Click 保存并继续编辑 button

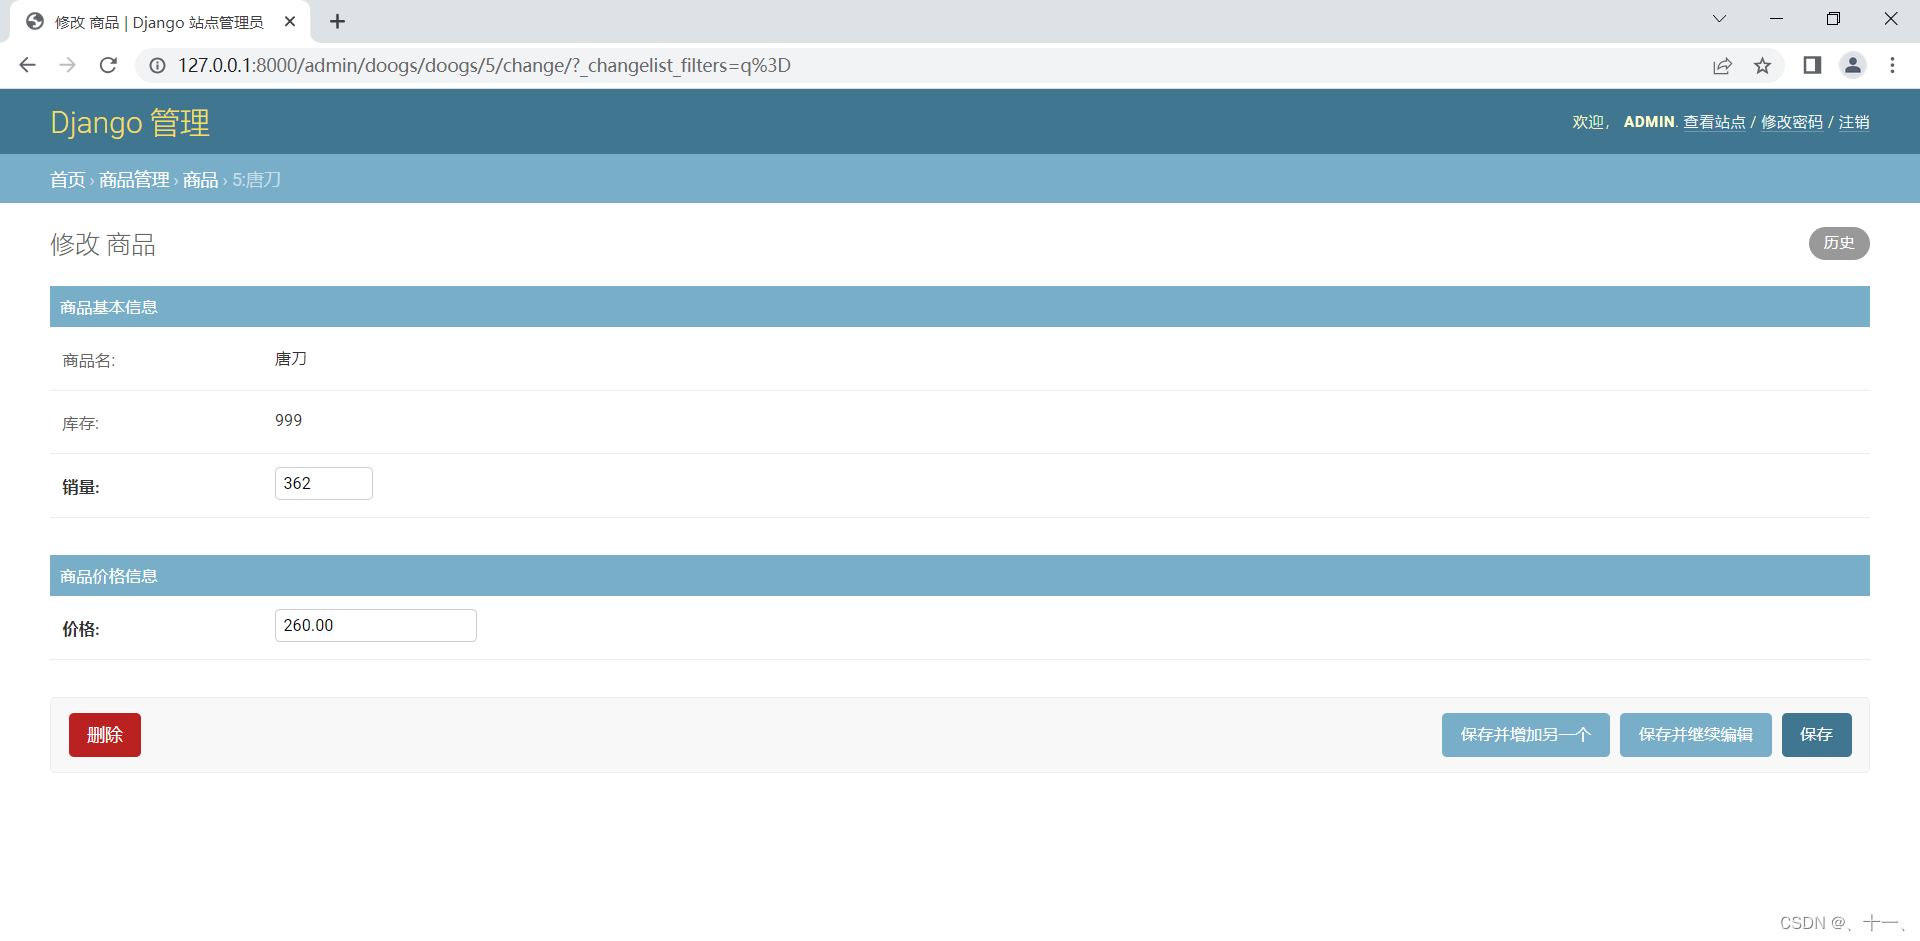1696,735
